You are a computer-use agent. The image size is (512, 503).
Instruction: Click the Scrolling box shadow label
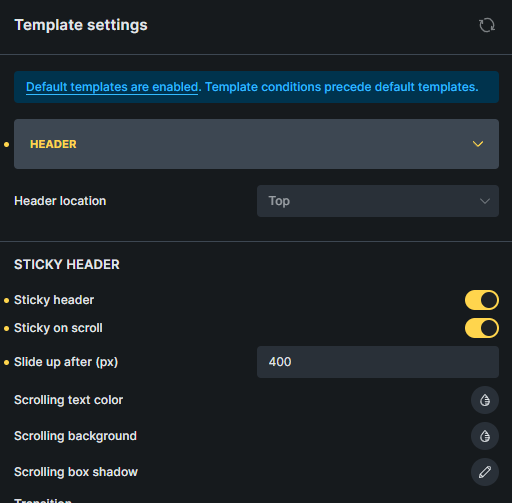(x=76, y=472)
